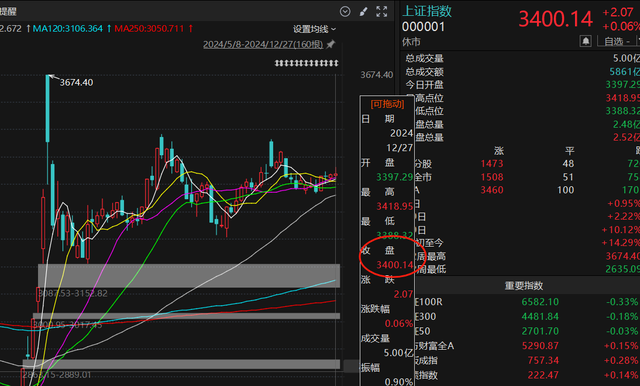This screenshot has height=386, width=640.
Task: Click the 3674.40 peak price annotation
Action: [x=76, y=82]
